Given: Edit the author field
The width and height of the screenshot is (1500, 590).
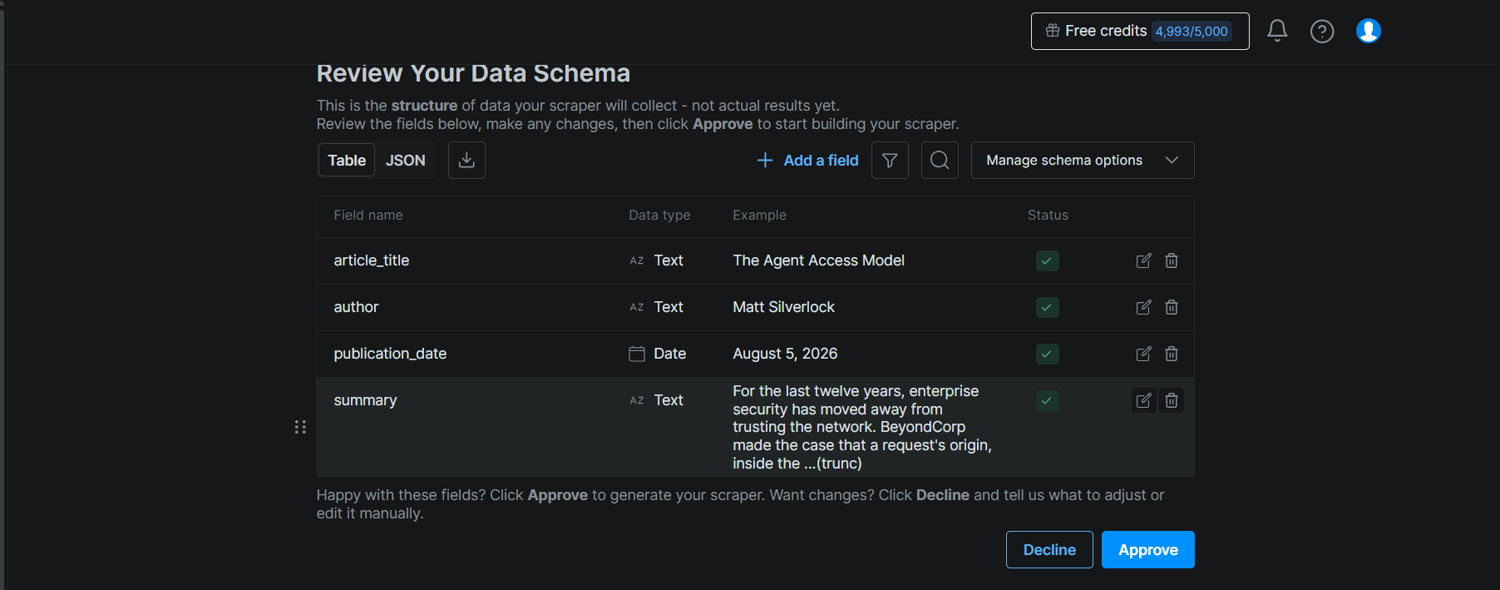Looking at the screenshot, I should (x=1144, y=307).
